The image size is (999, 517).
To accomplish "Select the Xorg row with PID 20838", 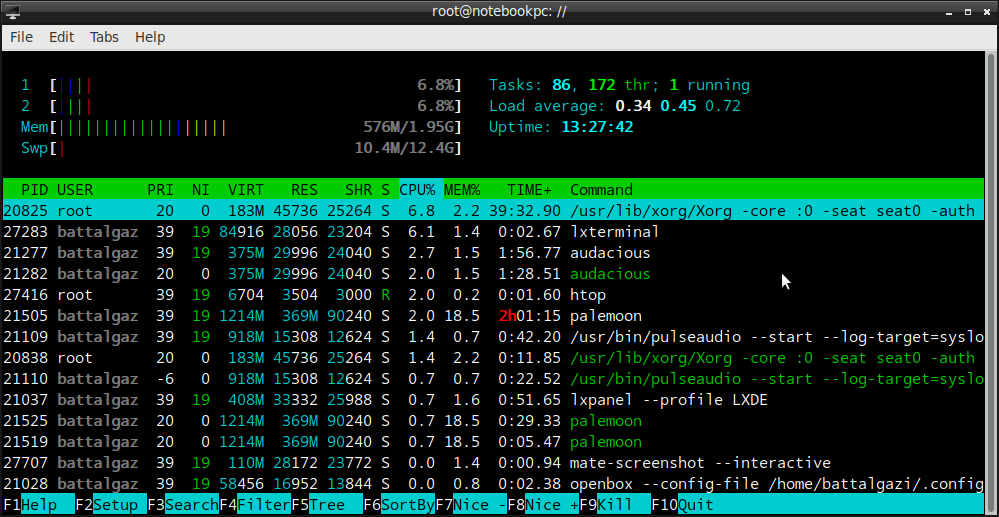I will pos(493,358).
